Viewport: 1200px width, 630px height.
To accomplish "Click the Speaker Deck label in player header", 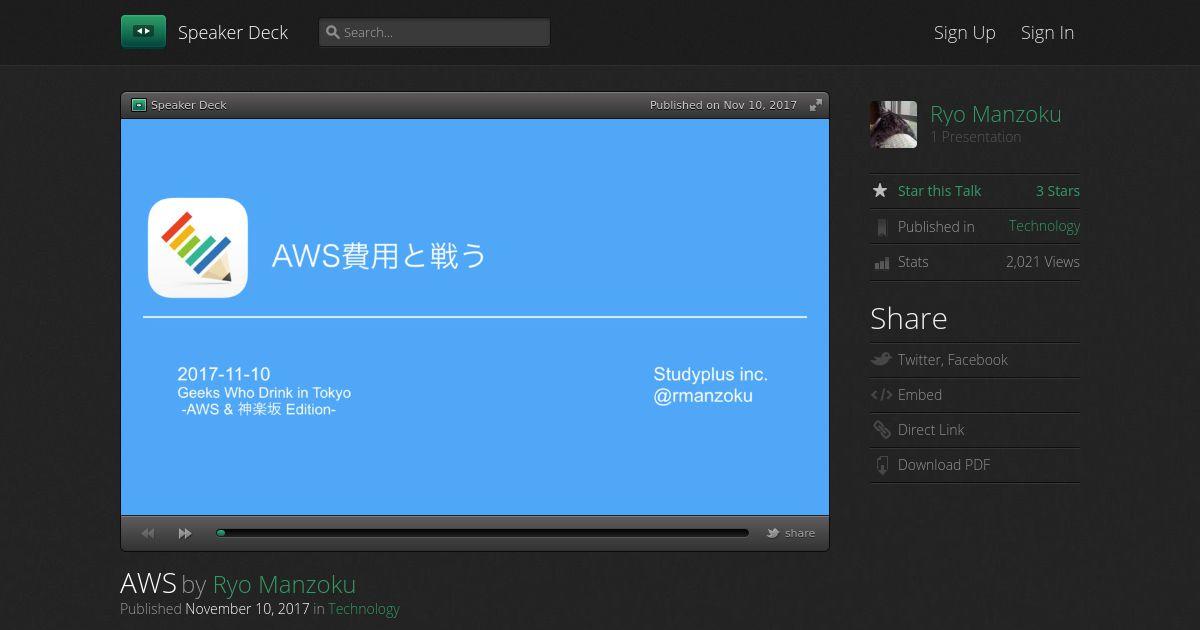I will tap(188, 105).
